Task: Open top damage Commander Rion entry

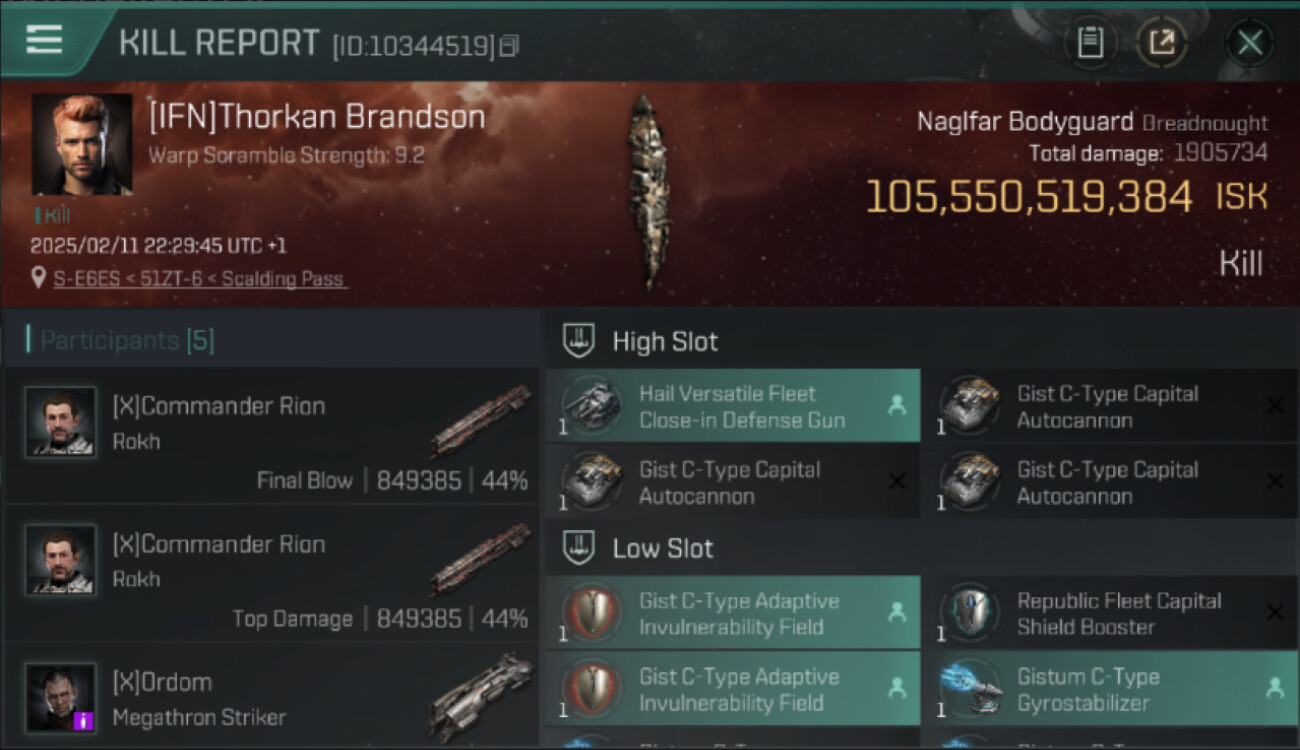Action: point(272,574)
